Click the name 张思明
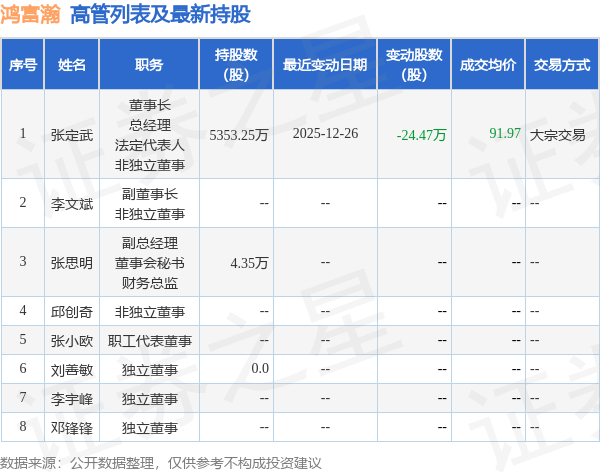Image resolution: width=600 pixels, height=472 pixels. tap(72, 263)
